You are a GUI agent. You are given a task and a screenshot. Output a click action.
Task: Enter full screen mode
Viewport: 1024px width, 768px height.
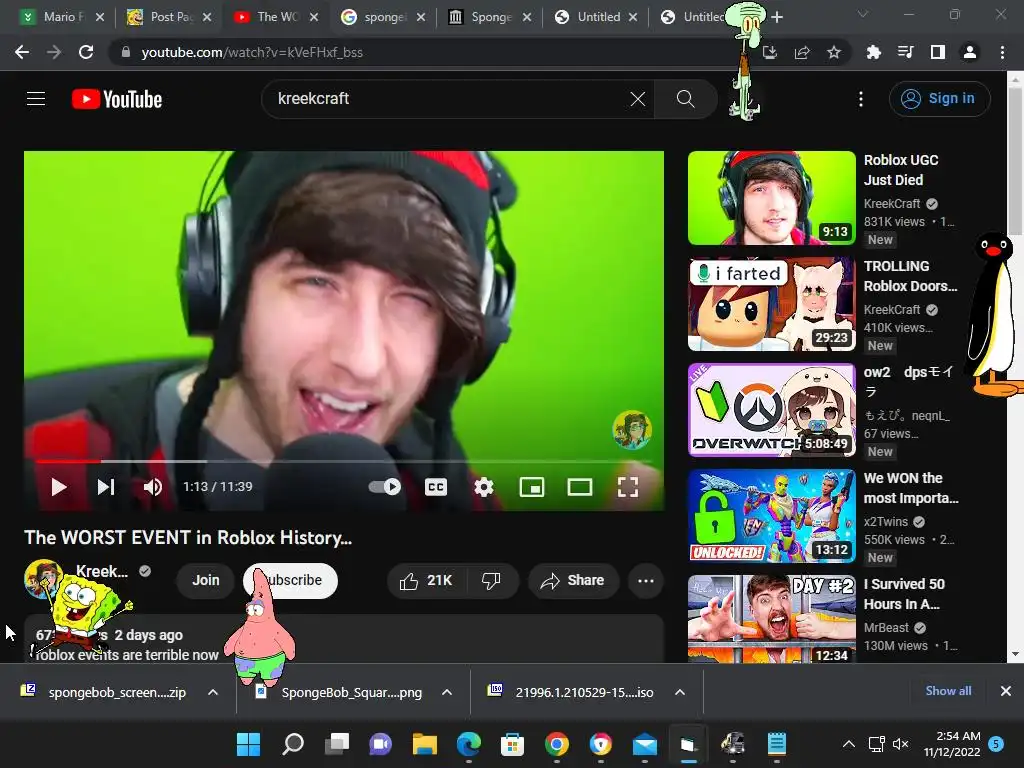pos(628,487)
